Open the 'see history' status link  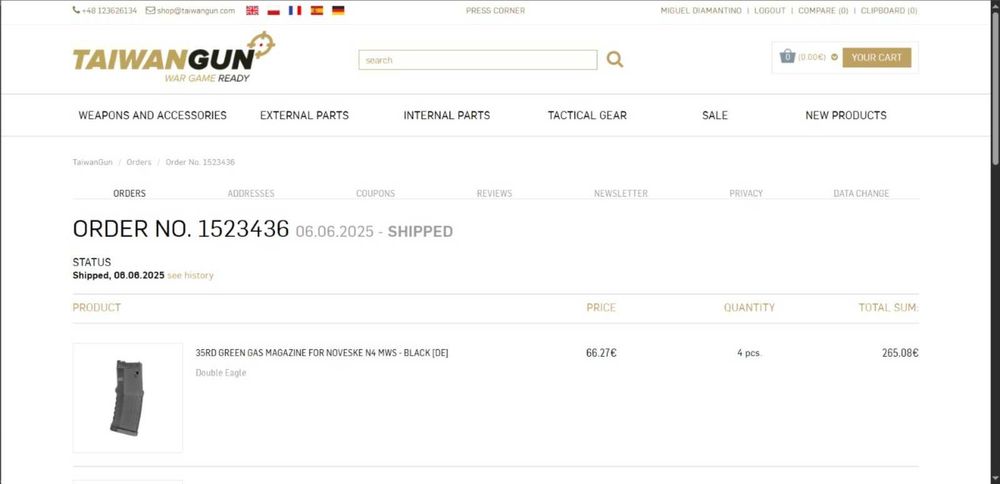point(190,275)
